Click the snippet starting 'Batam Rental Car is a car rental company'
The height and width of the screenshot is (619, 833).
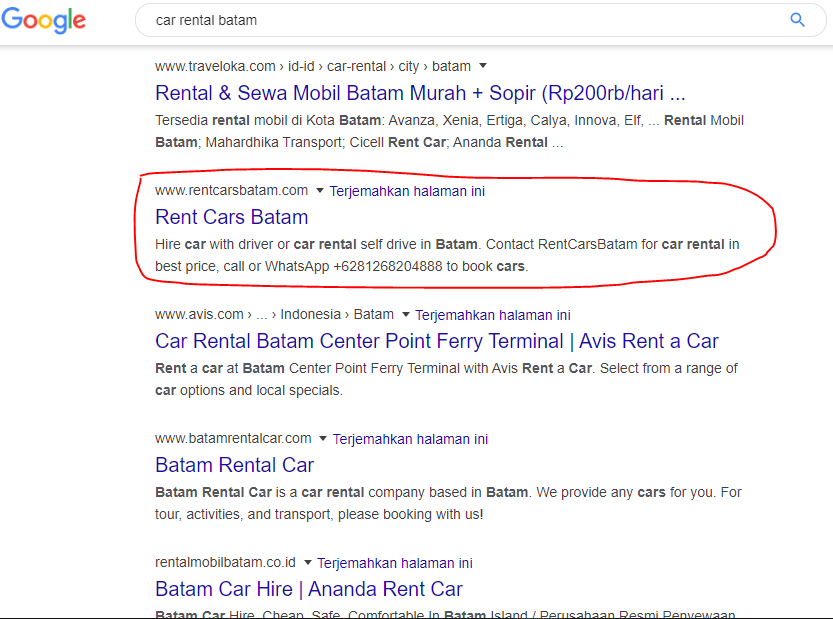(448, 503)
